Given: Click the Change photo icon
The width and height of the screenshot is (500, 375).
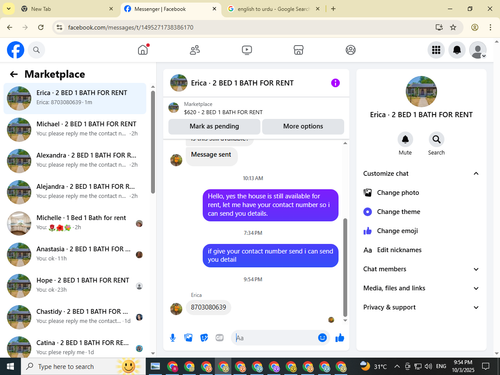Looking at the screenshot, I should pyautogui.click(x=368, y=193).
